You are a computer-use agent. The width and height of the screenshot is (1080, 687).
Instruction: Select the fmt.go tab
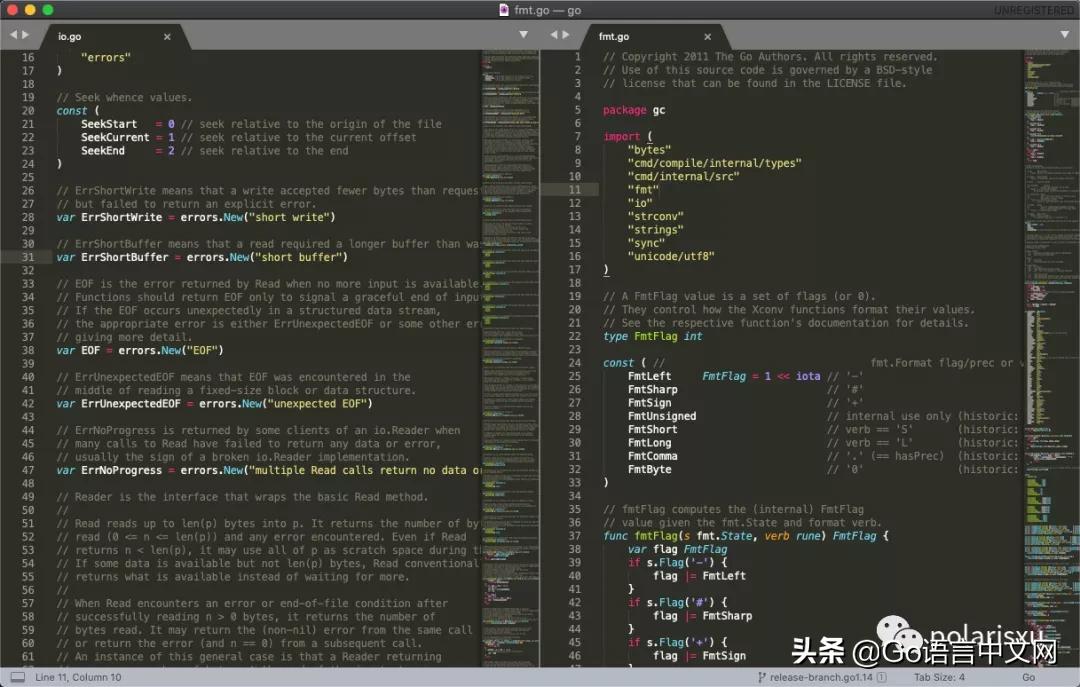(614, 37)
